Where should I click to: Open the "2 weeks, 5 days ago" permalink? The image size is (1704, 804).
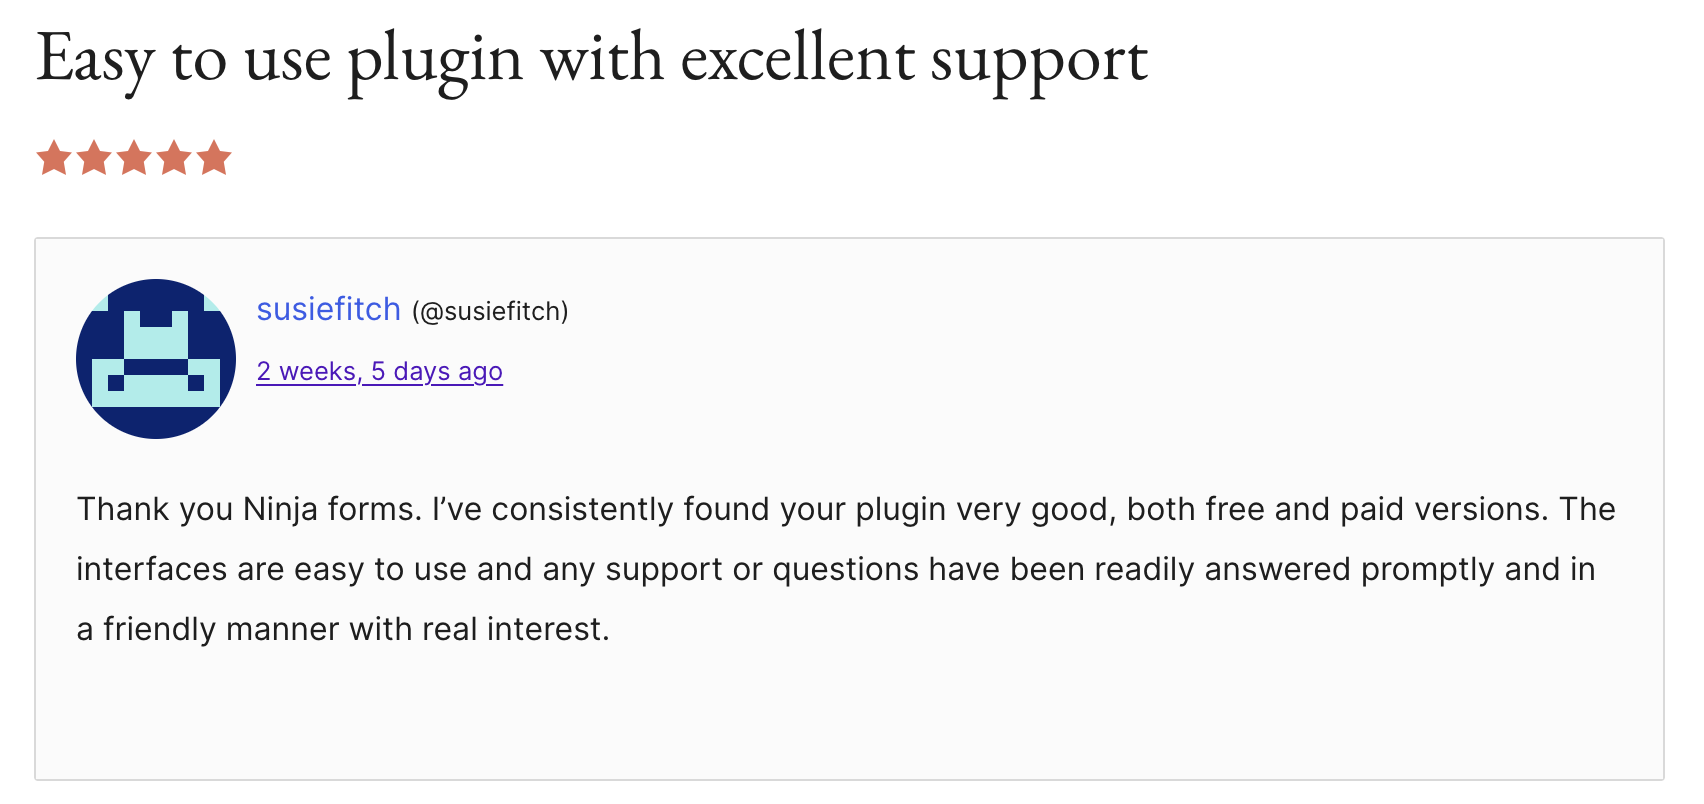pos(379,371)
